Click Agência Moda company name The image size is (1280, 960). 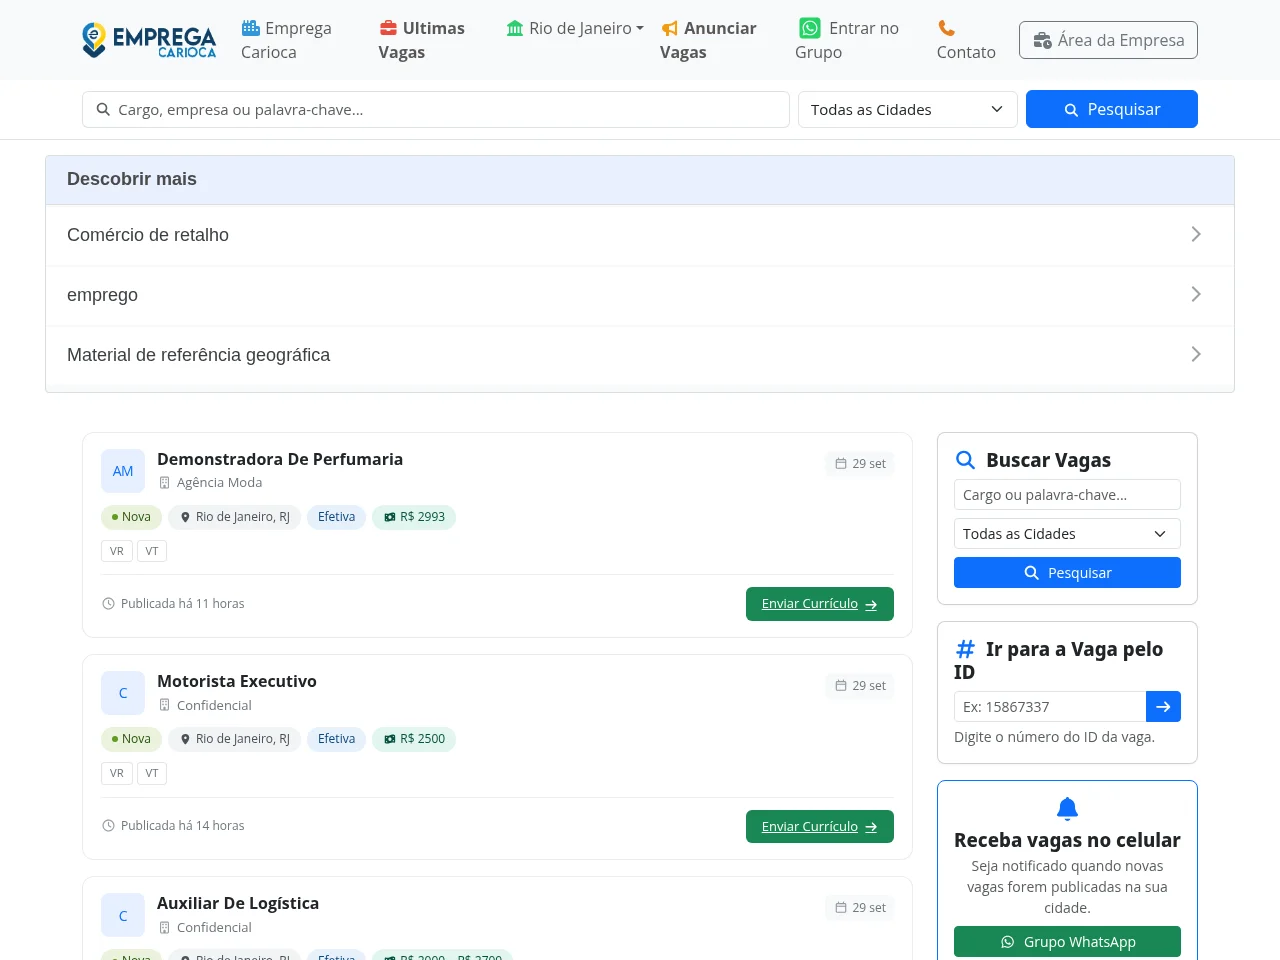[219, 482]
